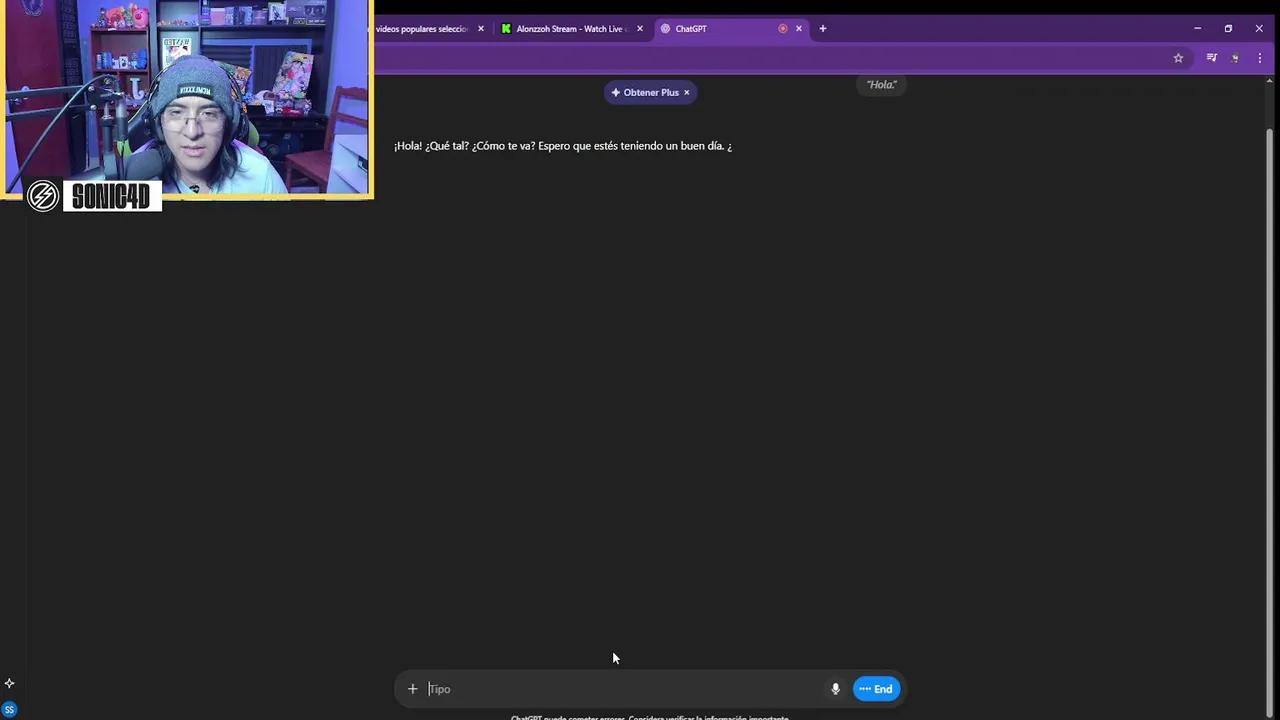Screen dimensions: 1280x720
Task: Click the ¡Hola! ¿Qué tal? response text
Action: coord(563,146)
